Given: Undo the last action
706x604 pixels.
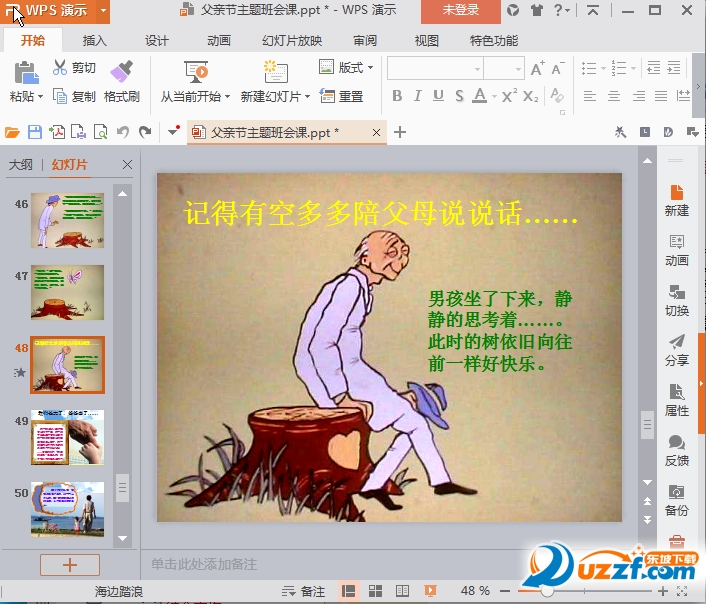Looking at the screenshot, I should pyautogui.click(x=122, y=132).
